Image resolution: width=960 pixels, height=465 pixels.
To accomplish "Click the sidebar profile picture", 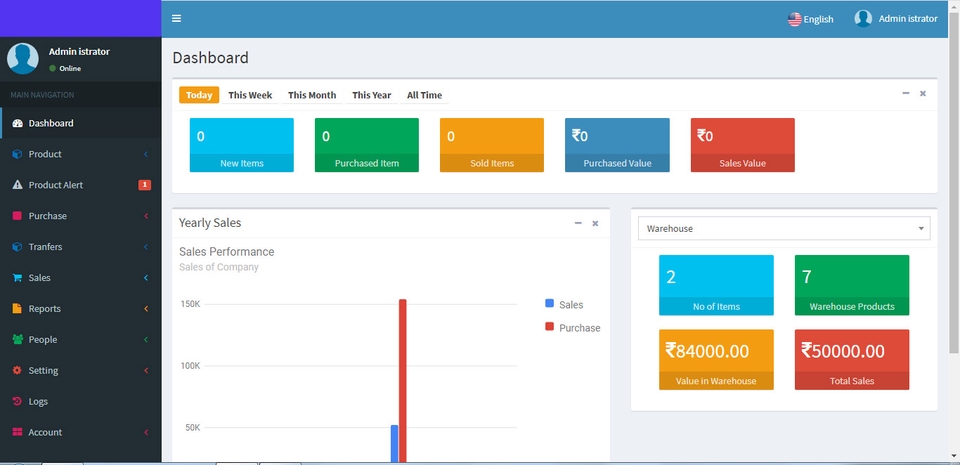I will (x=23, y=59).
